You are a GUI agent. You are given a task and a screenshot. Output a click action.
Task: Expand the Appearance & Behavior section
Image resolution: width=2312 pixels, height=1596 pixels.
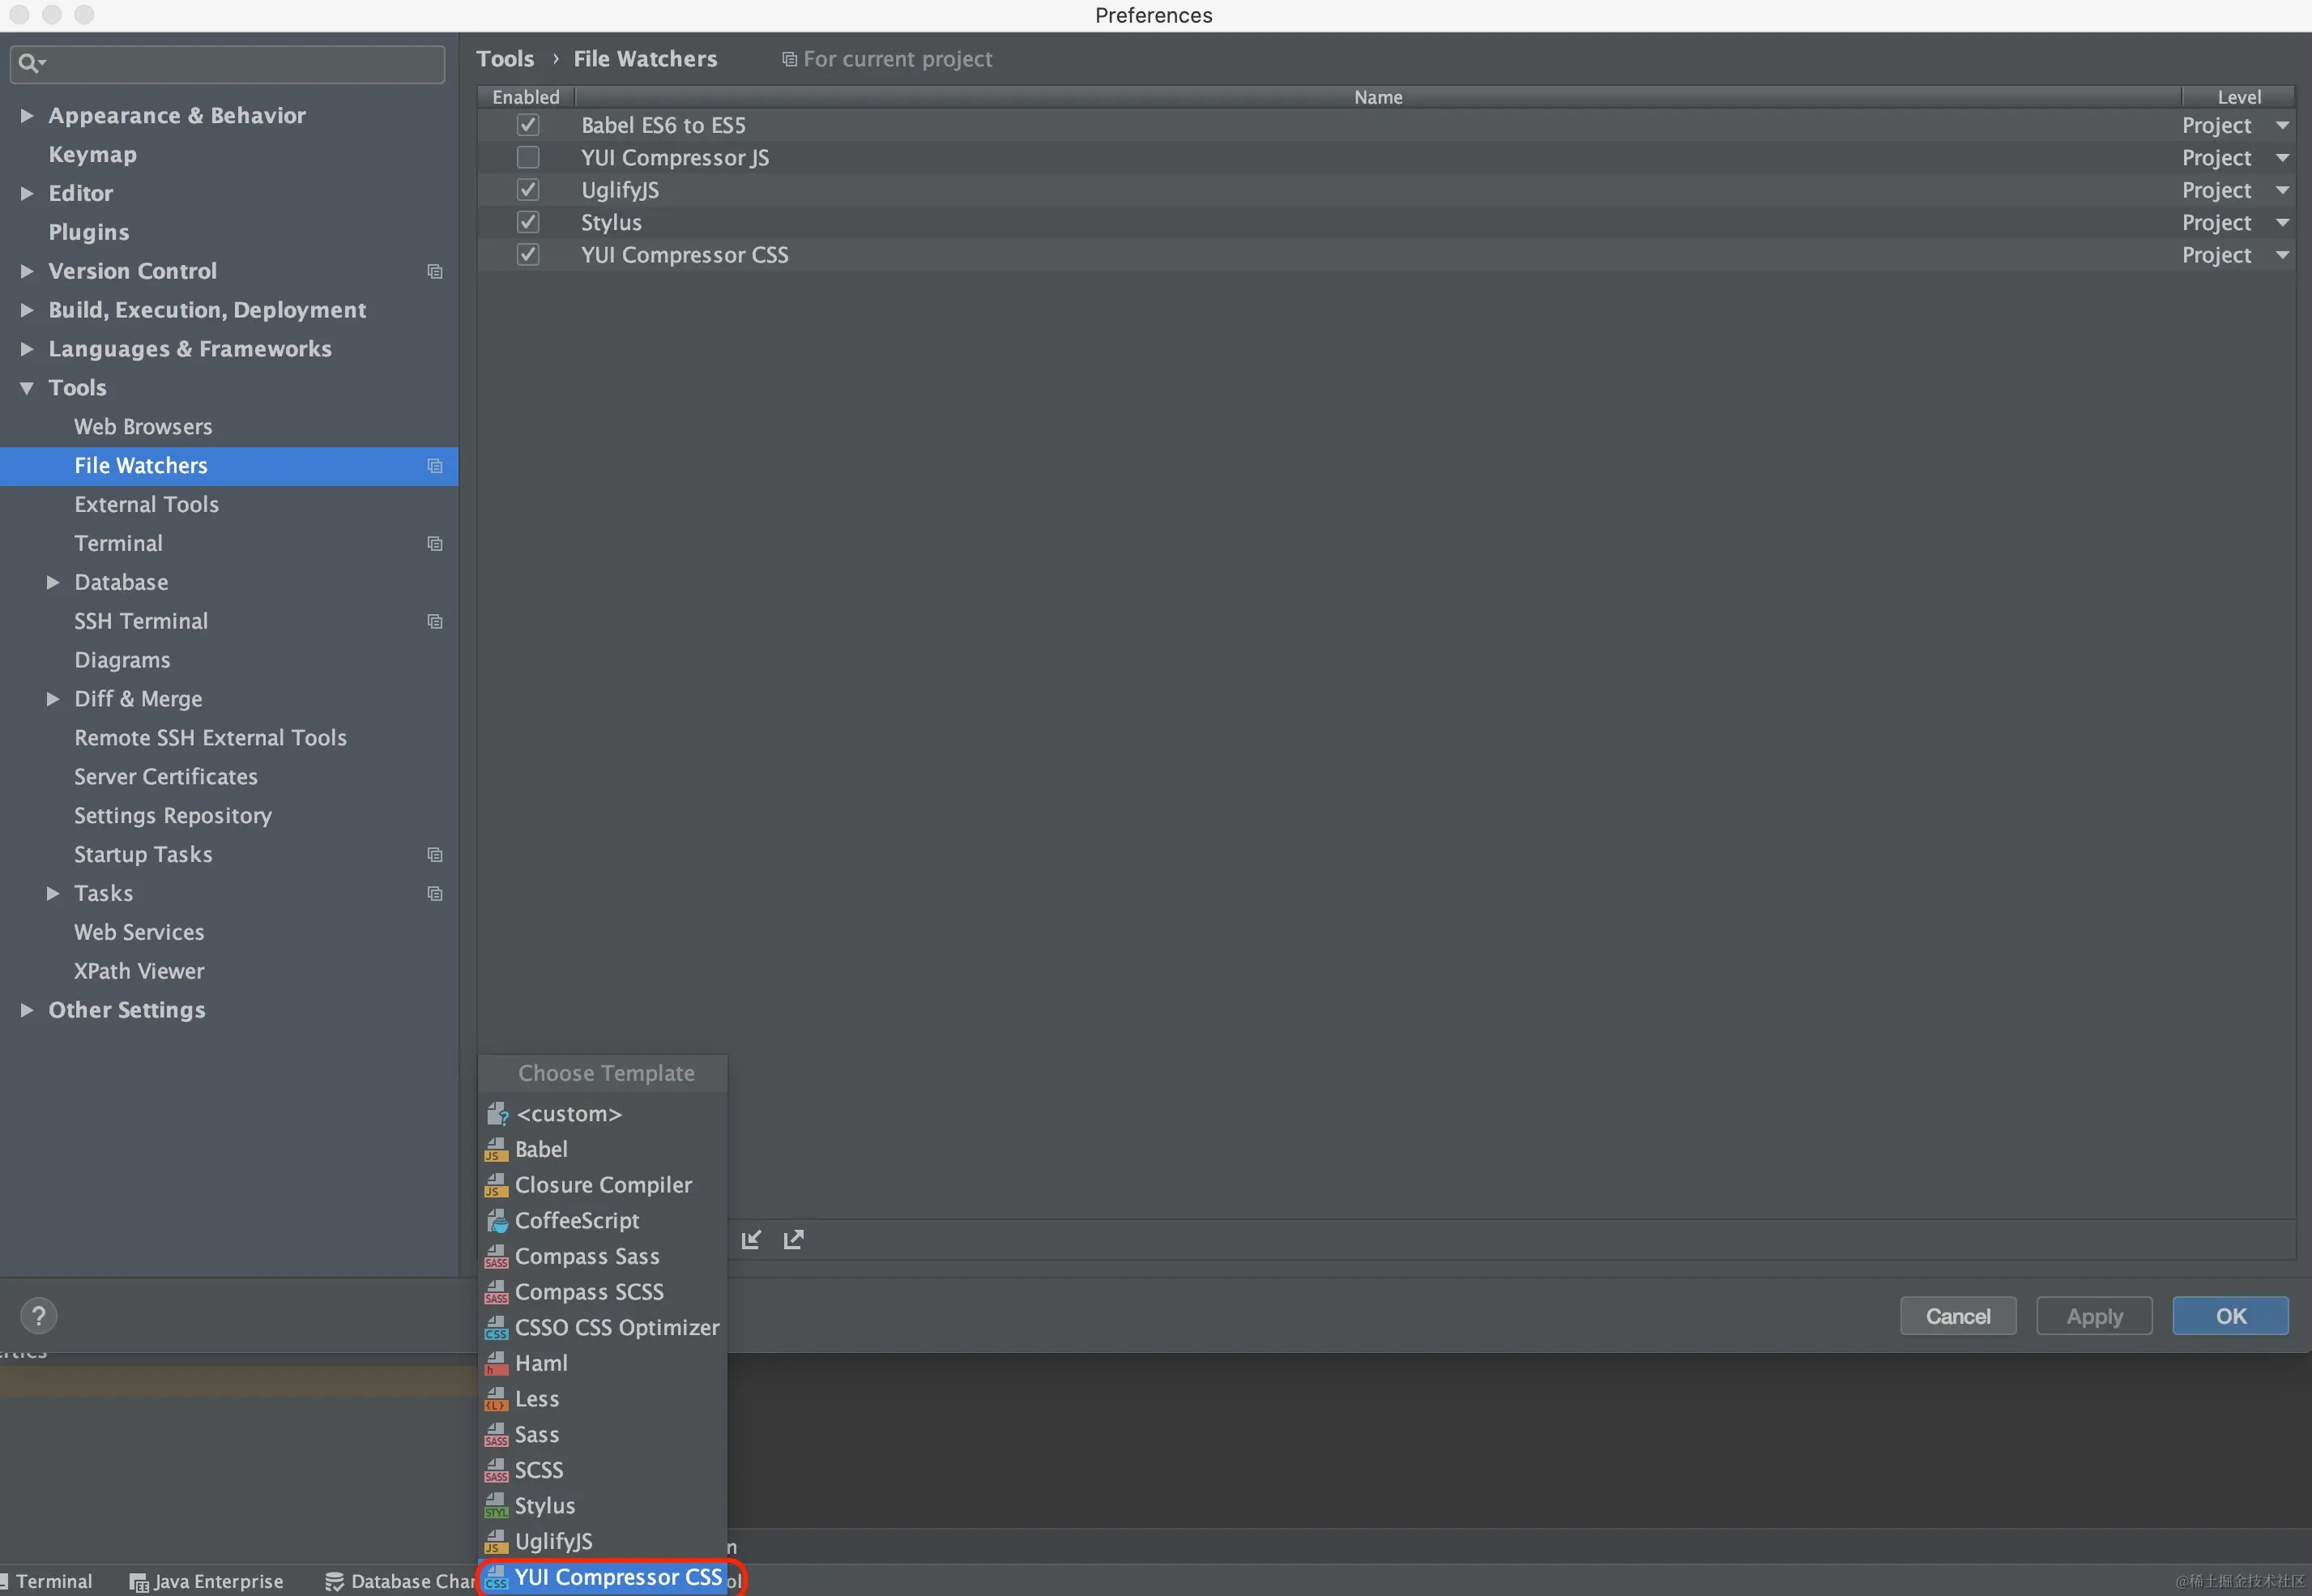27,116
